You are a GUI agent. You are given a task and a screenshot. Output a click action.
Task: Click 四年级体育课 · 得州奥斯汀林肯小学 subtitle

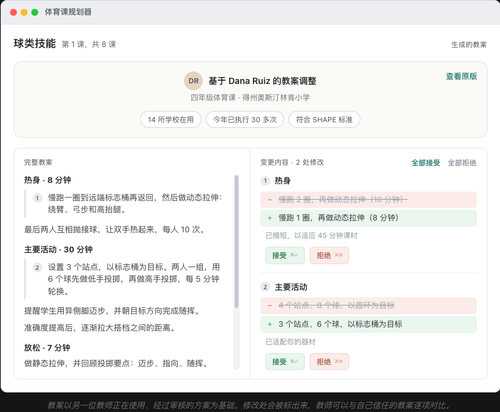pyautogui.click(x=250, y=98)
